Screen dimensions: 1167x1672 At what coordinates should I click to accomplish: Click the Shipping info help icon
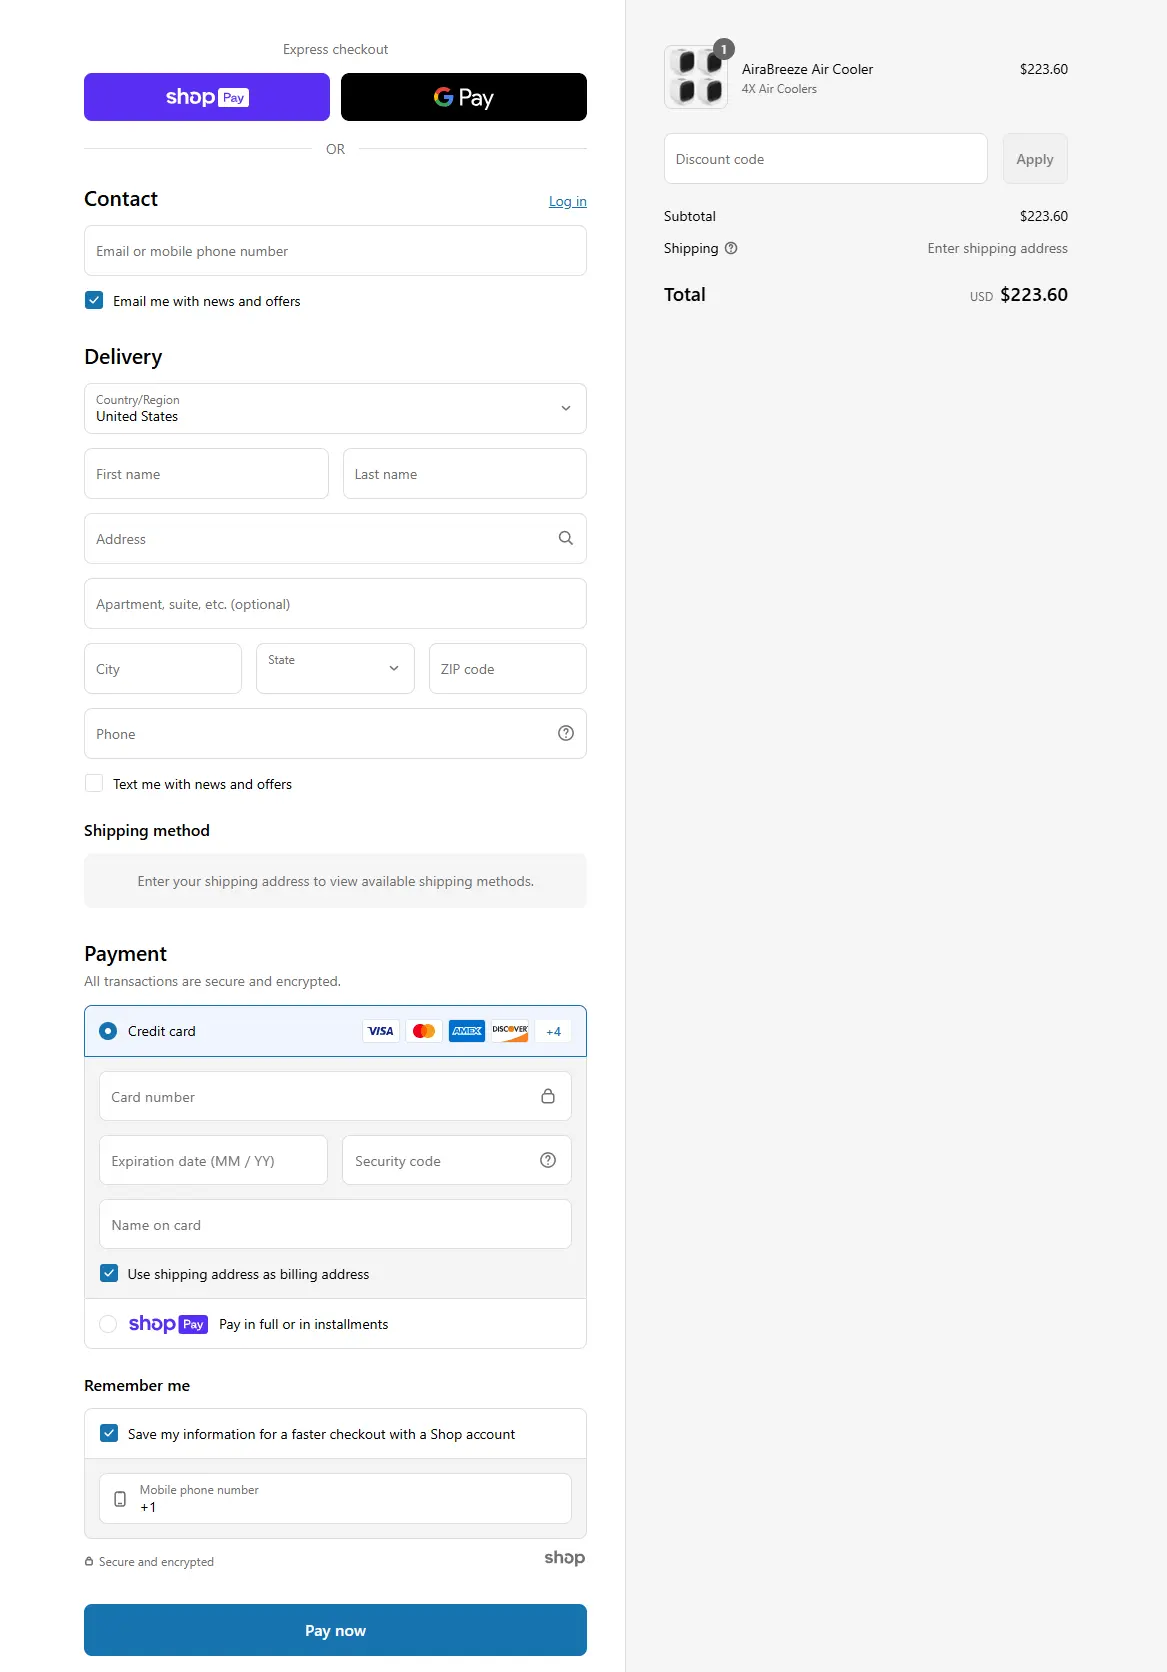coord(731,248)
